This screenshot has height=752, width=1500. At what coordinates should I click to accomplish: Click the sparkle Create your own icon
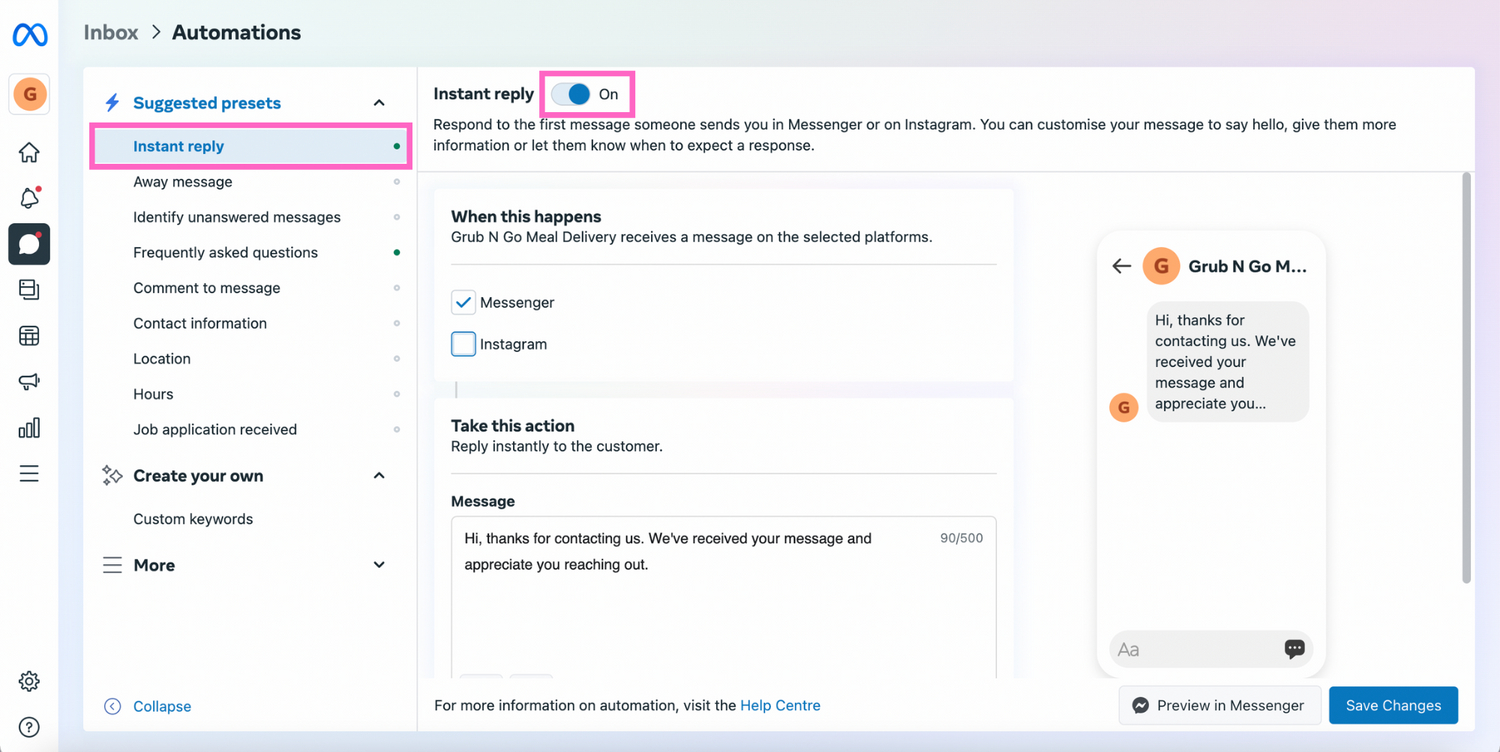click(112, 476)
